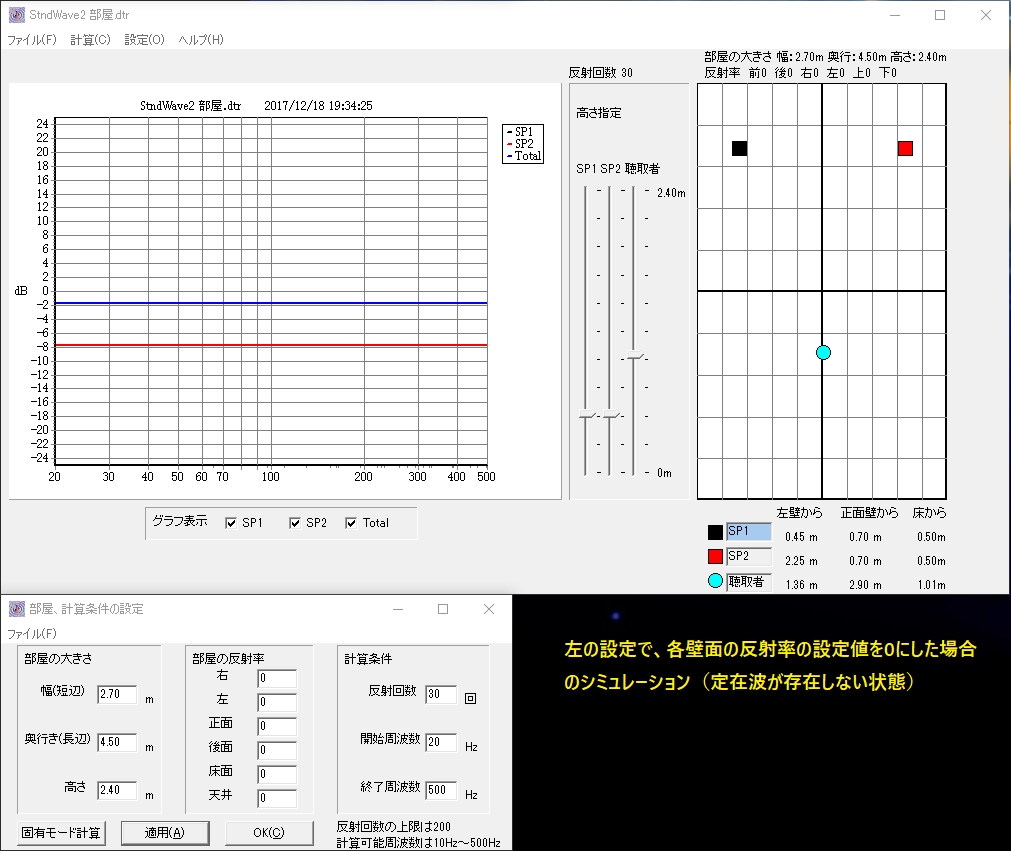Open the ファイル(F) menu in StndWave2 window
This screenshot has width=1011, height=851.
(x=32, y=39)
